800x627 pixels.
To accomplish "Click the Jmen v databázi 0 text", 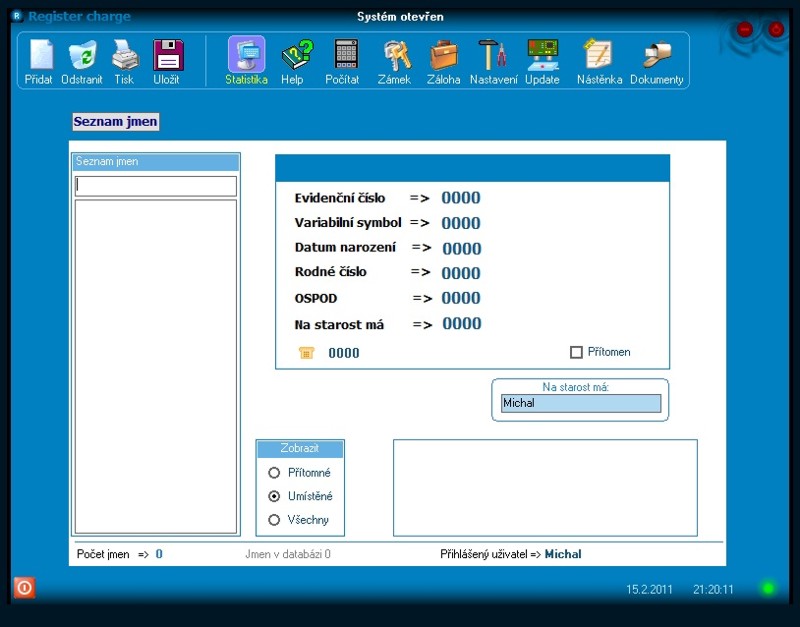I will coord(288,554).
